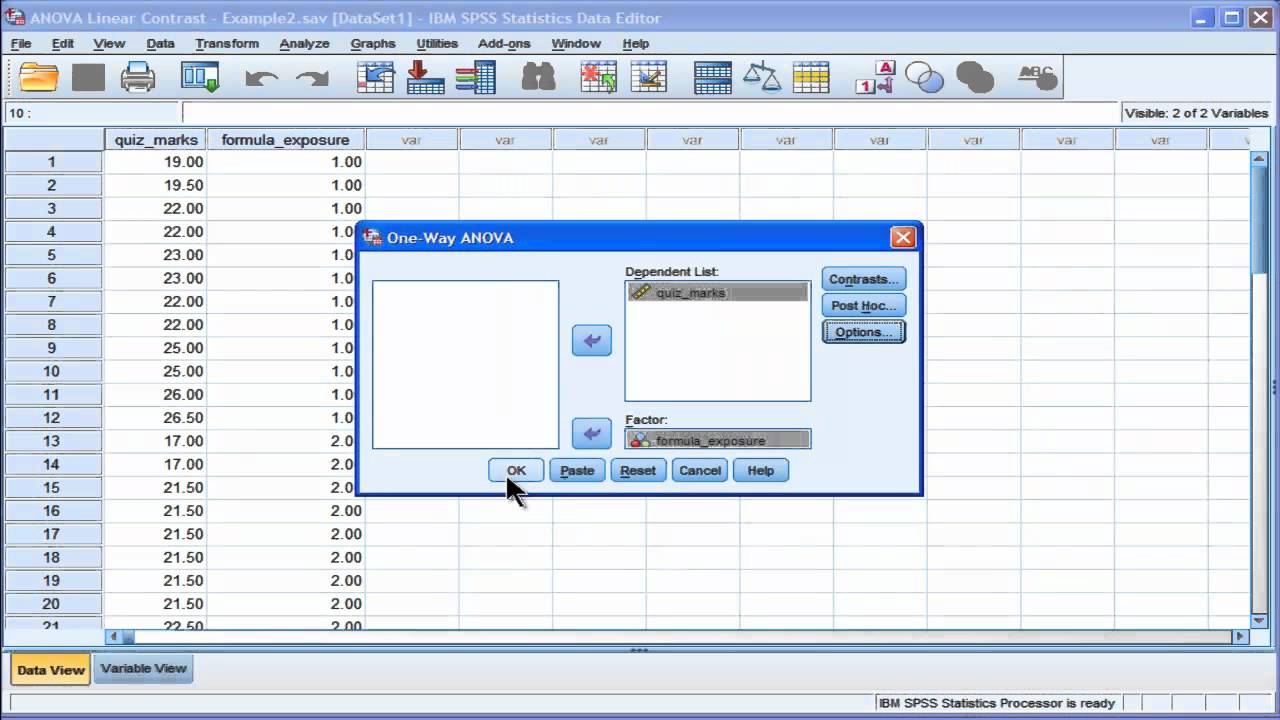Image resolution: width=1280 pixels, height=720 pixels.
Task: Click OK in One-Way ANOVA dialog
Action: [516, 471]
